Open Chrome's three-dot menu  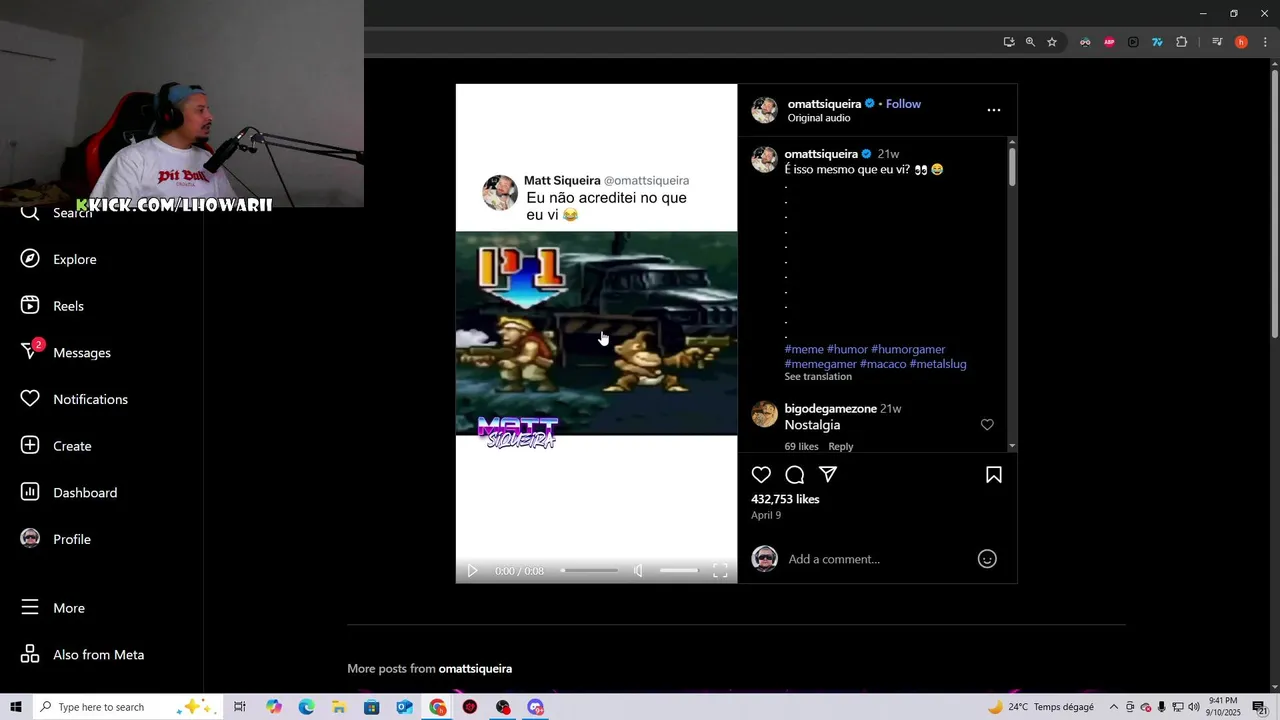1265,42
